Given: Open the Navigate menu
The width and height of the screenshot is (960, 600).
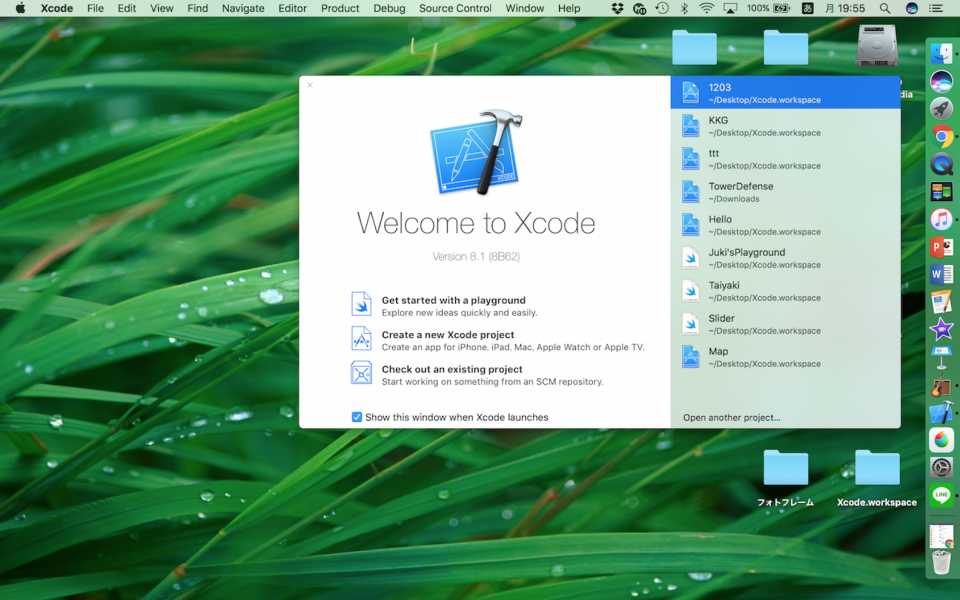Looking at the screenshot, I should (x=243, y=8).
